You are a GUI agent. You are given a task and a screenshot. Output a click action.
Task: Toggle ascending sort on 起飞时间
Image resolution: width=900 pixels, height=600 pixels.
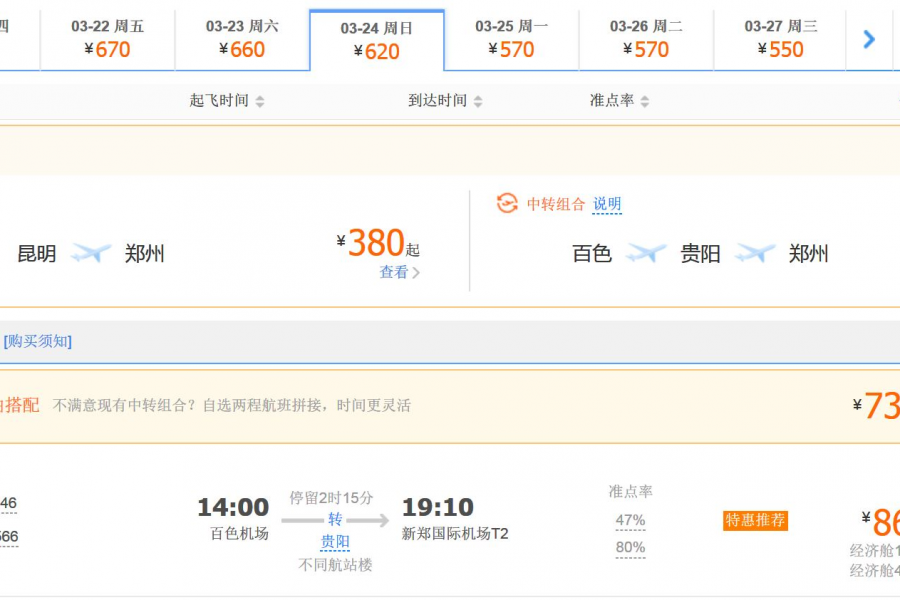coord(262,96)
